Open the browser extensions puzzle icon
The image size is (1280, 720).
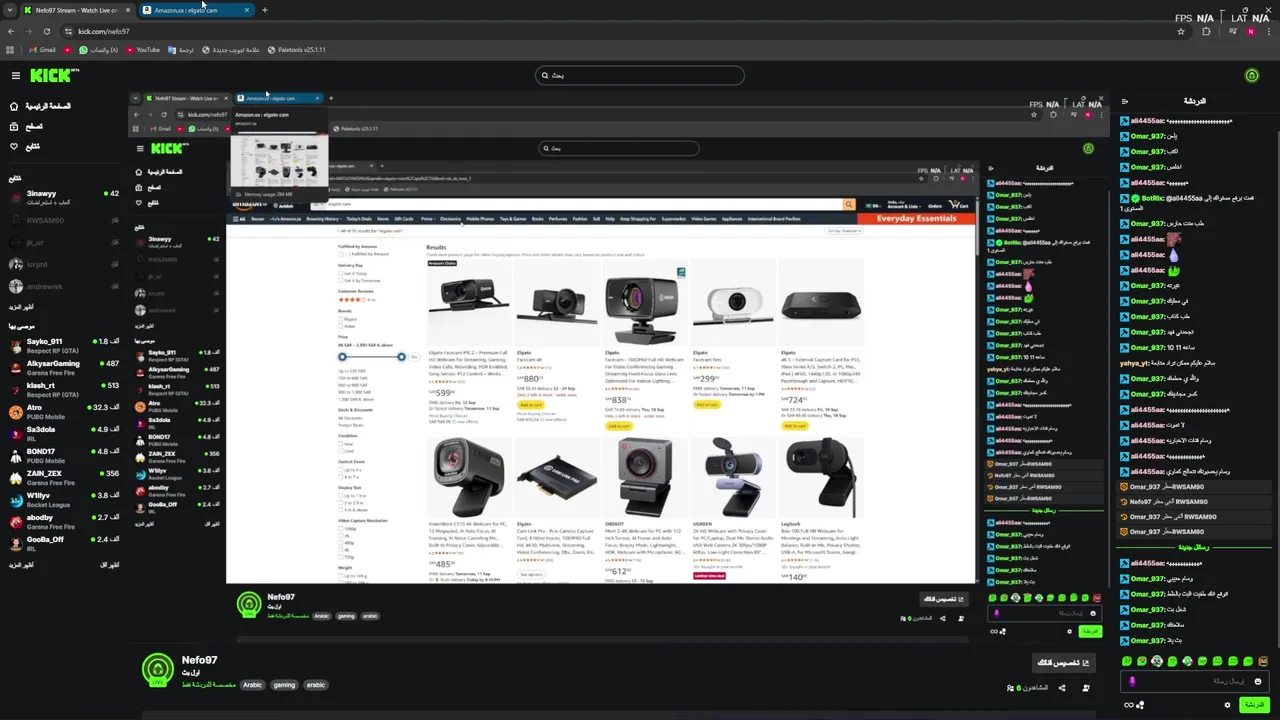point(1206,31)
